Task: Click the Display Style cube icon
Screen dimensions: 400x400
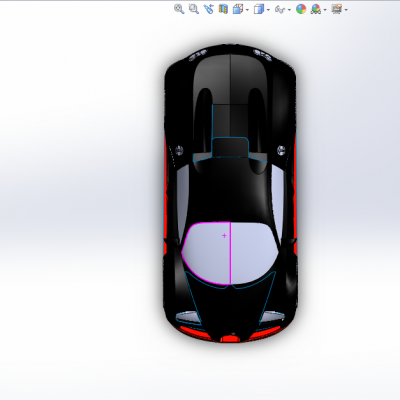Action: pyautogui.click(x=259, y=9)
